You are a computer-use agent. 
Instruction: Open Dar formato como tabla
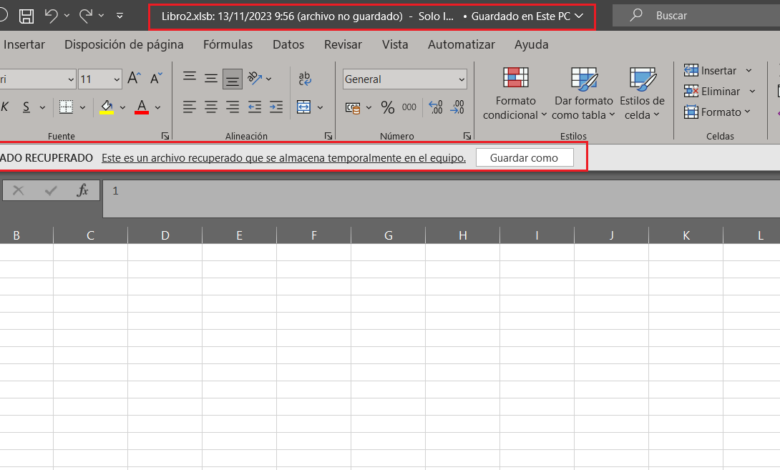point(584,94)
